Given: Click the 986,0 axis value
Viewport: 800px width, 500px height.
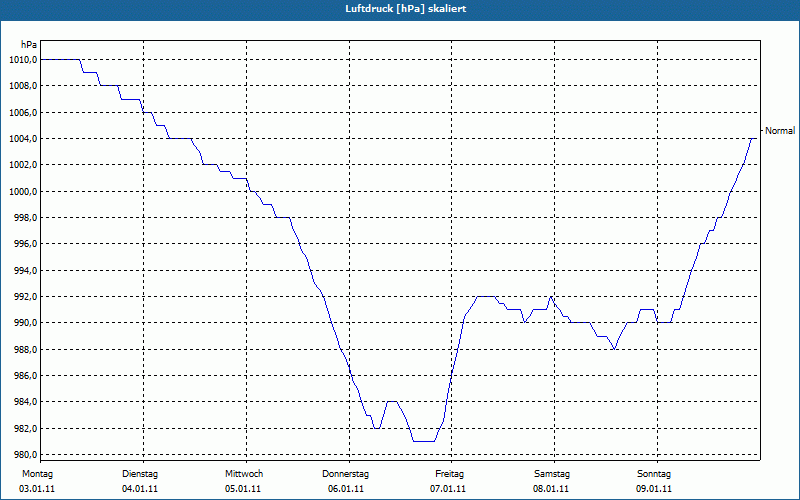Looking at the screenshot, I should pos(25,376).
